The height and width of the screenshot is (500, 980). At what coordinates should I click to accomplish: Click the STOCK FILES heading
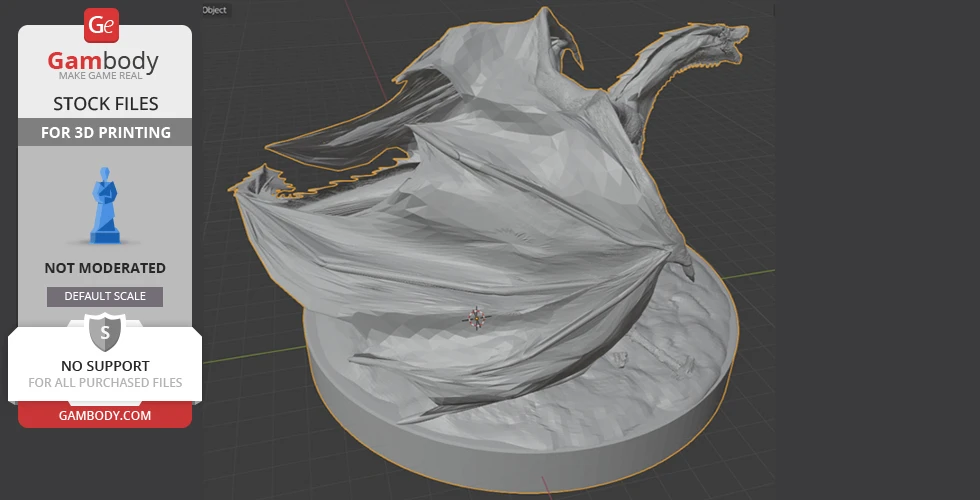coord(105,104)
